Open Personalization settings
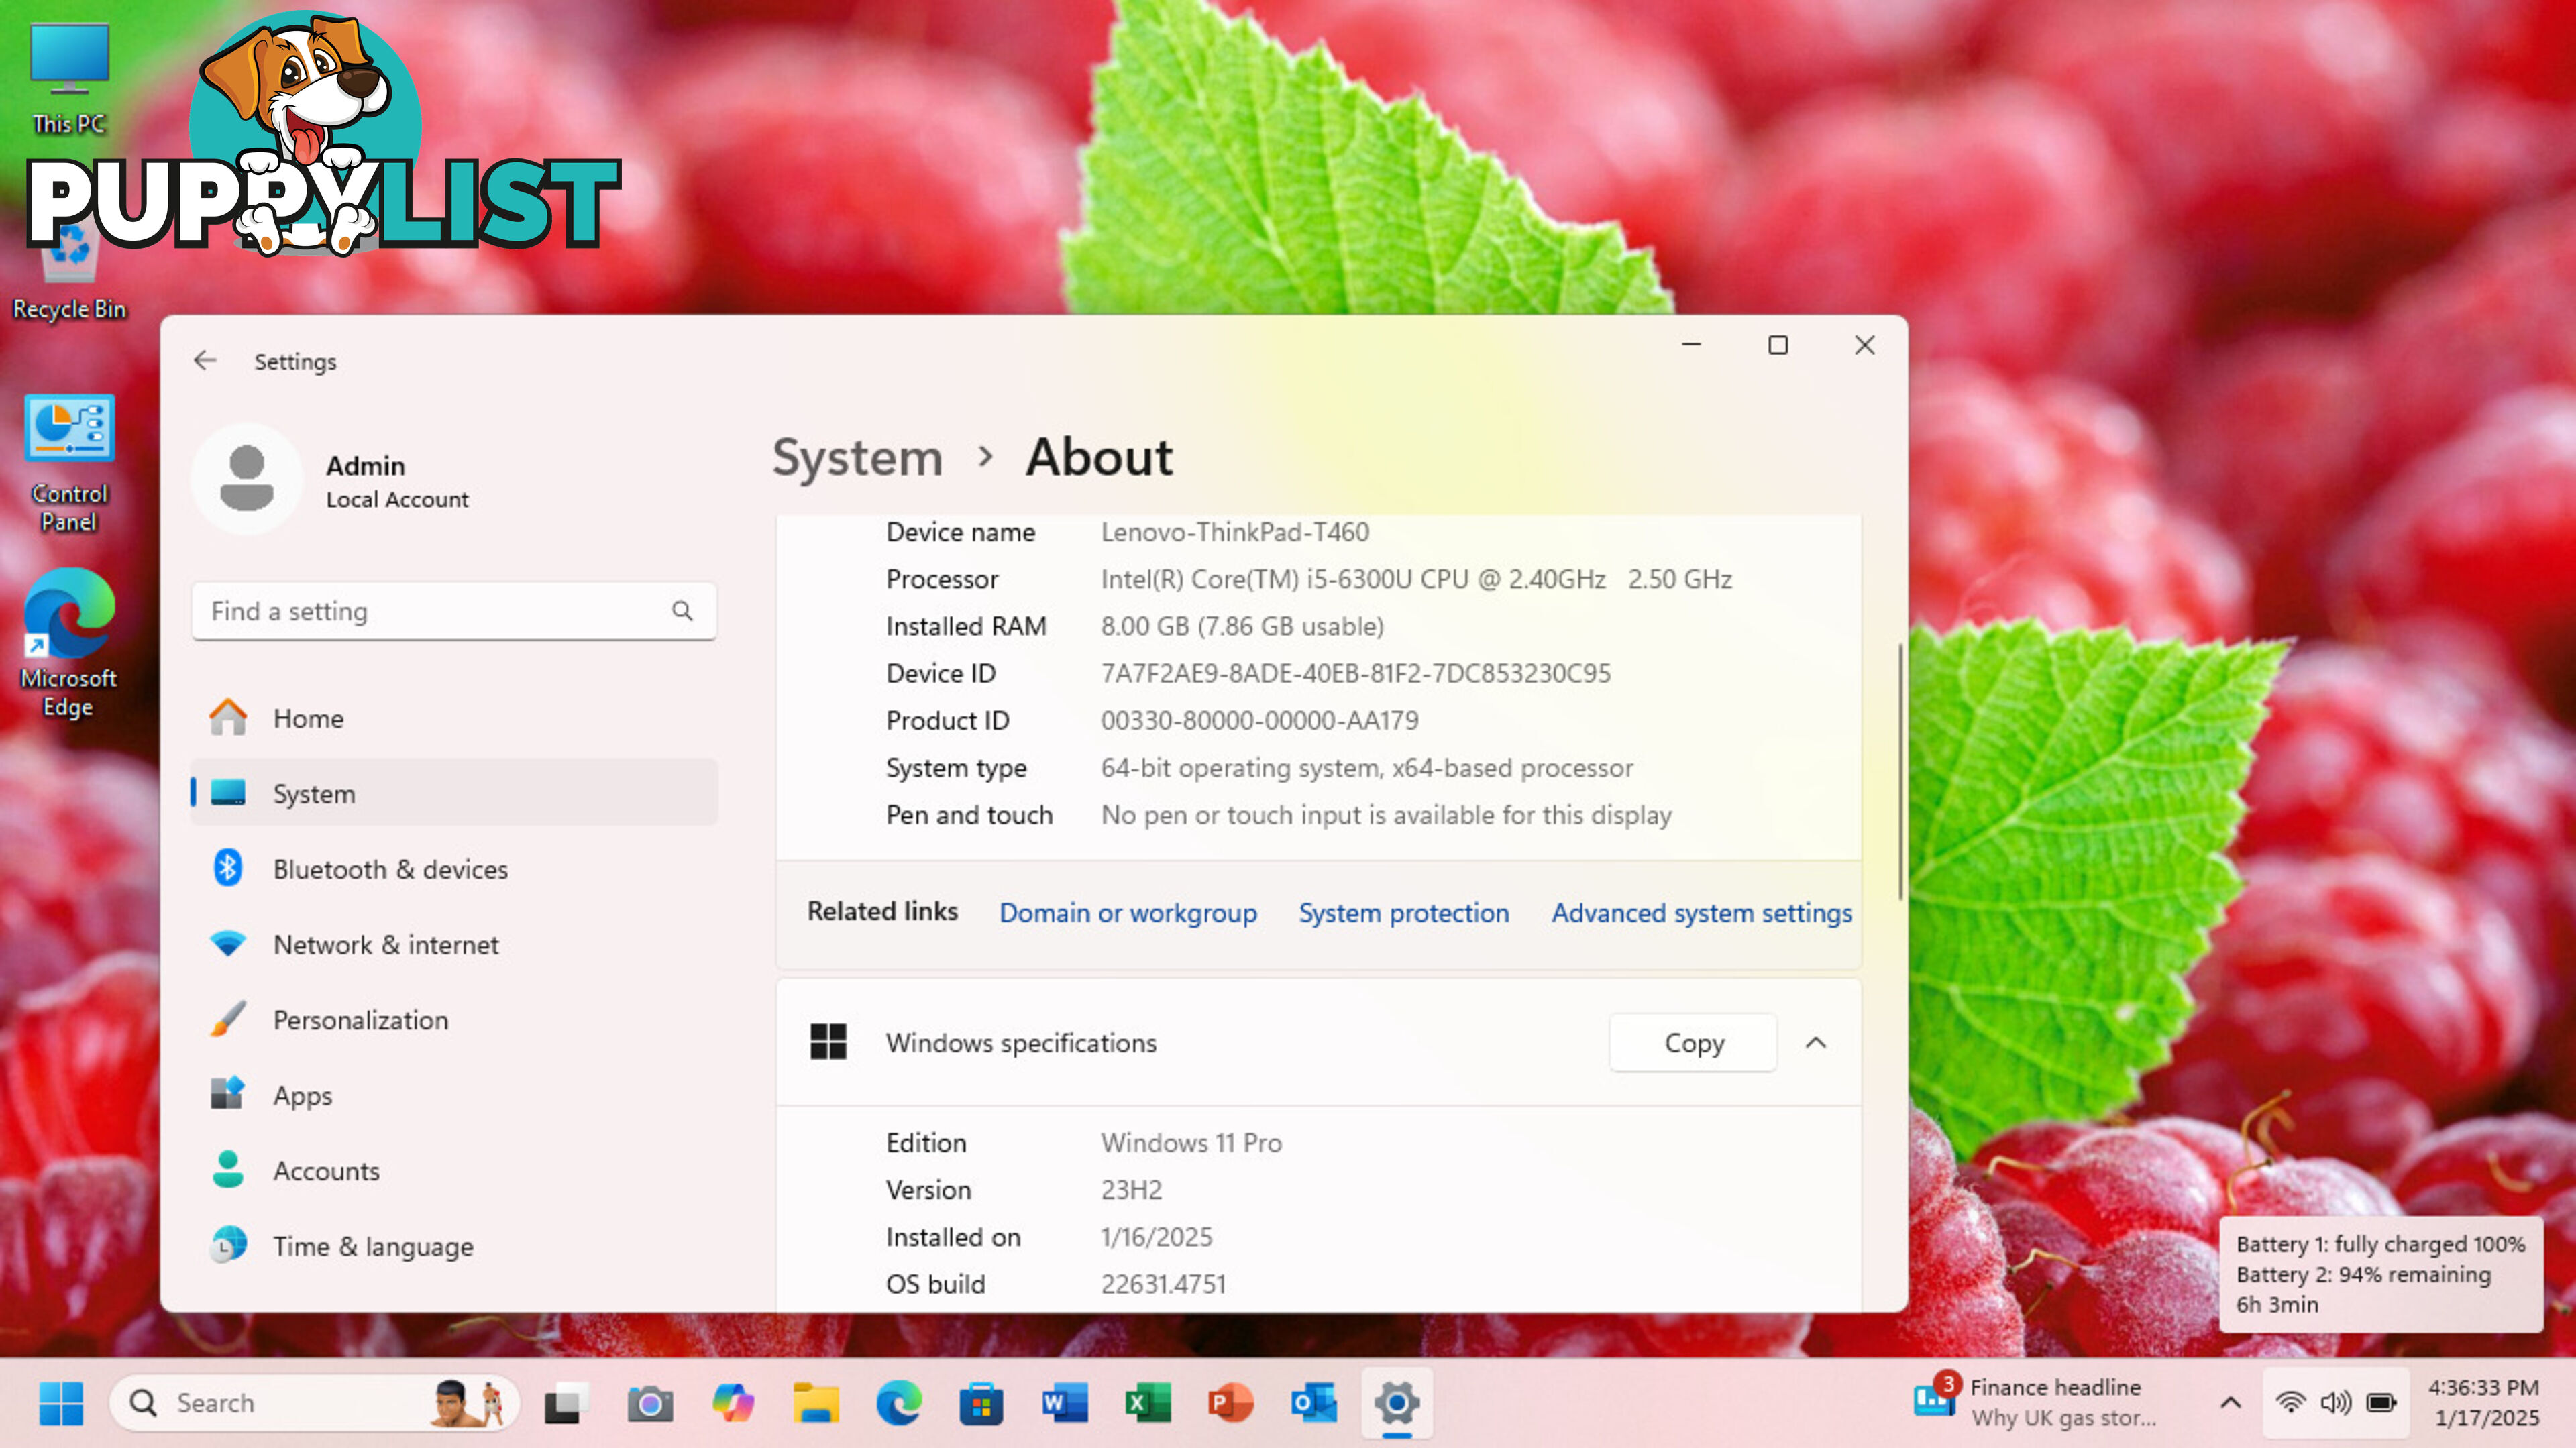 point(453,1020)
